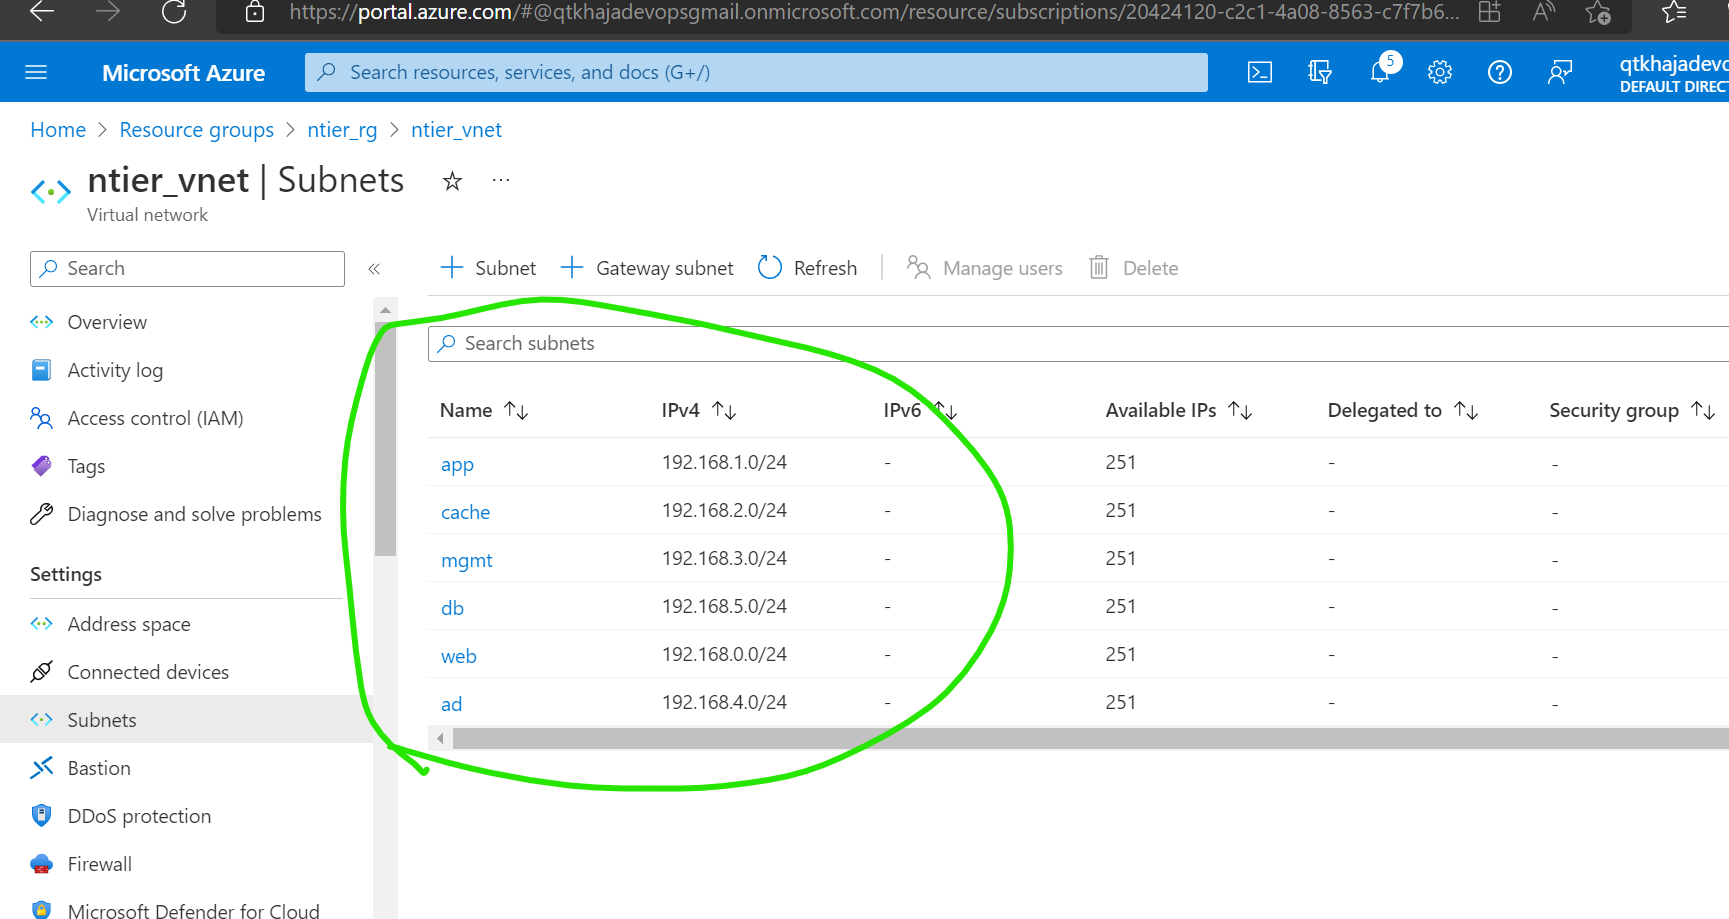Launch Cloud Shell from the top bar

[x=1260, y=72]
